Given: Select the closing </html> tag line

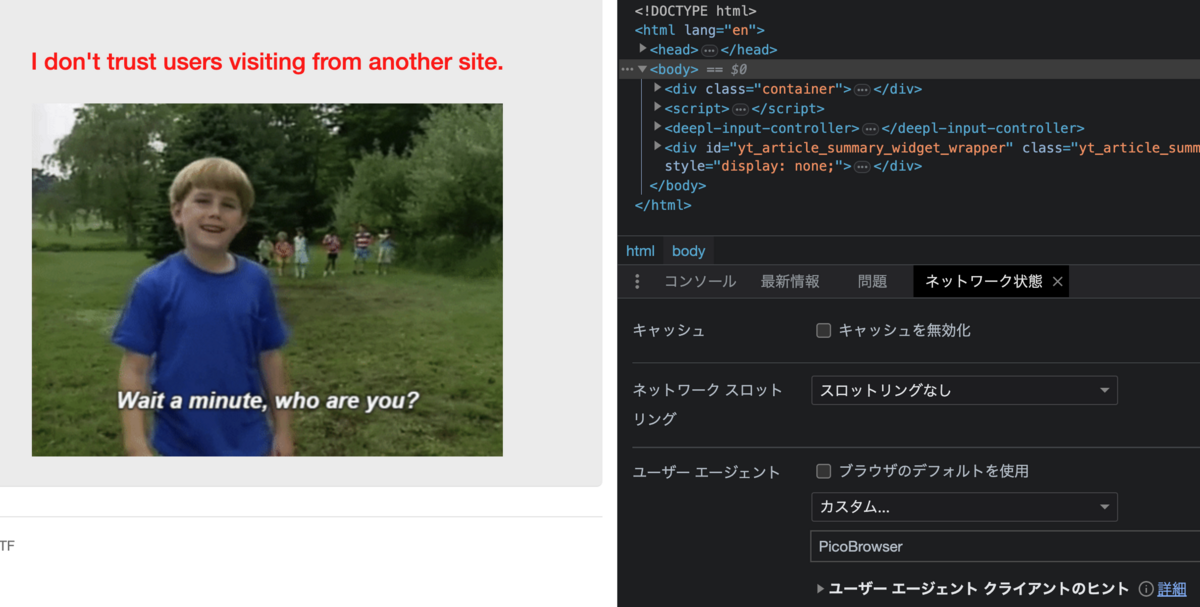Looking at the screenshot, I should point(663,205).
